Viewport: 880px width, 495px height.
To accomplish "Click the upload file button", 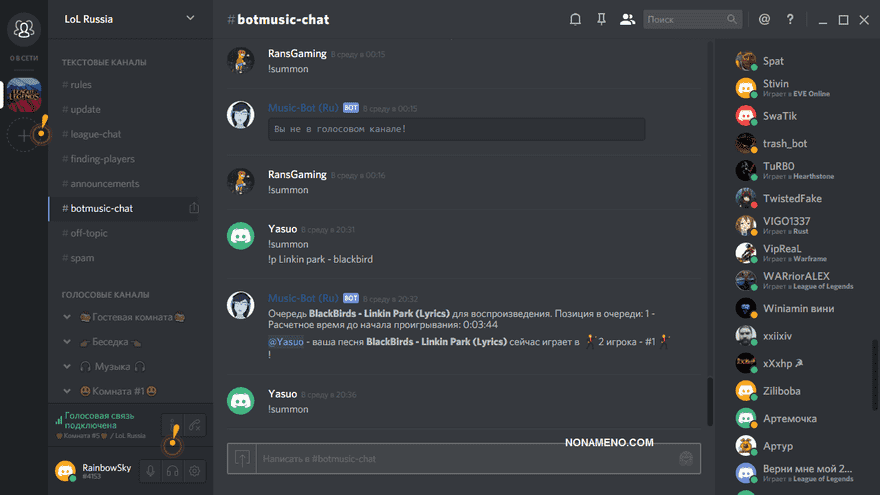I will click(242, 459).
